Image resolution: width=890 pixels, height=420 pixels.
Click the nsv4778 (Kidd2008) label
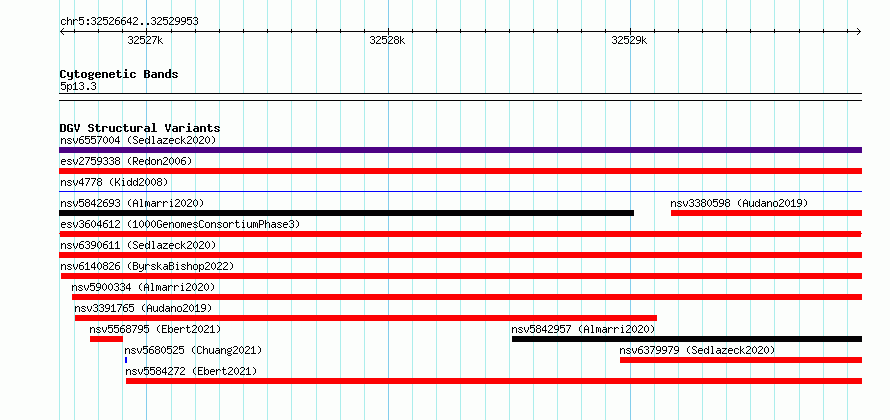click(x=114, y=182)
